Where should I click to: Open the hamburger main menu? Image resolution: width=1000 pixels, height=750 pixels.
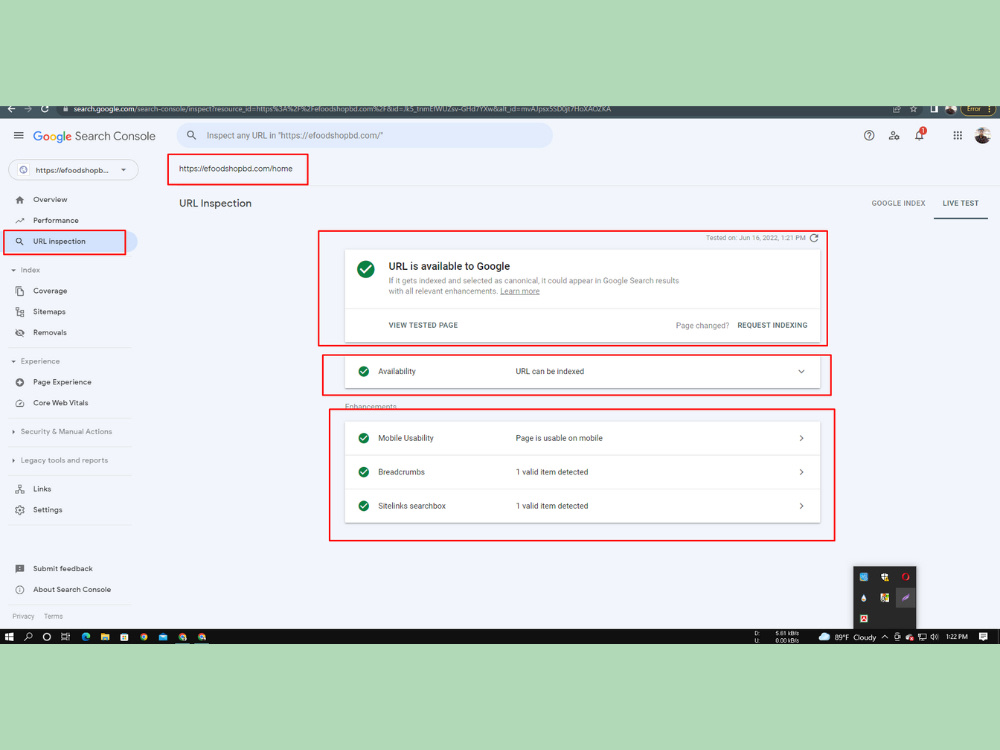(18, 135)
